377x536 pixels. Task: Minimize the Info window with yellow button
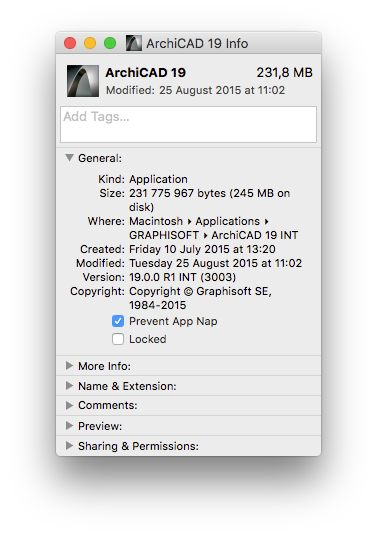click(x=90, y=43)
